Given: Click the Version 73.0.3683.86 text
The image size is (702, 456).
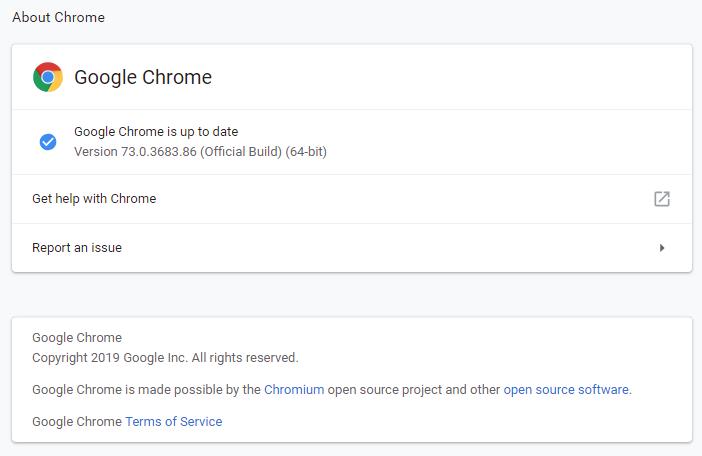Looking at the screenshot, I should pyautogui.click(x=201, y=152).
